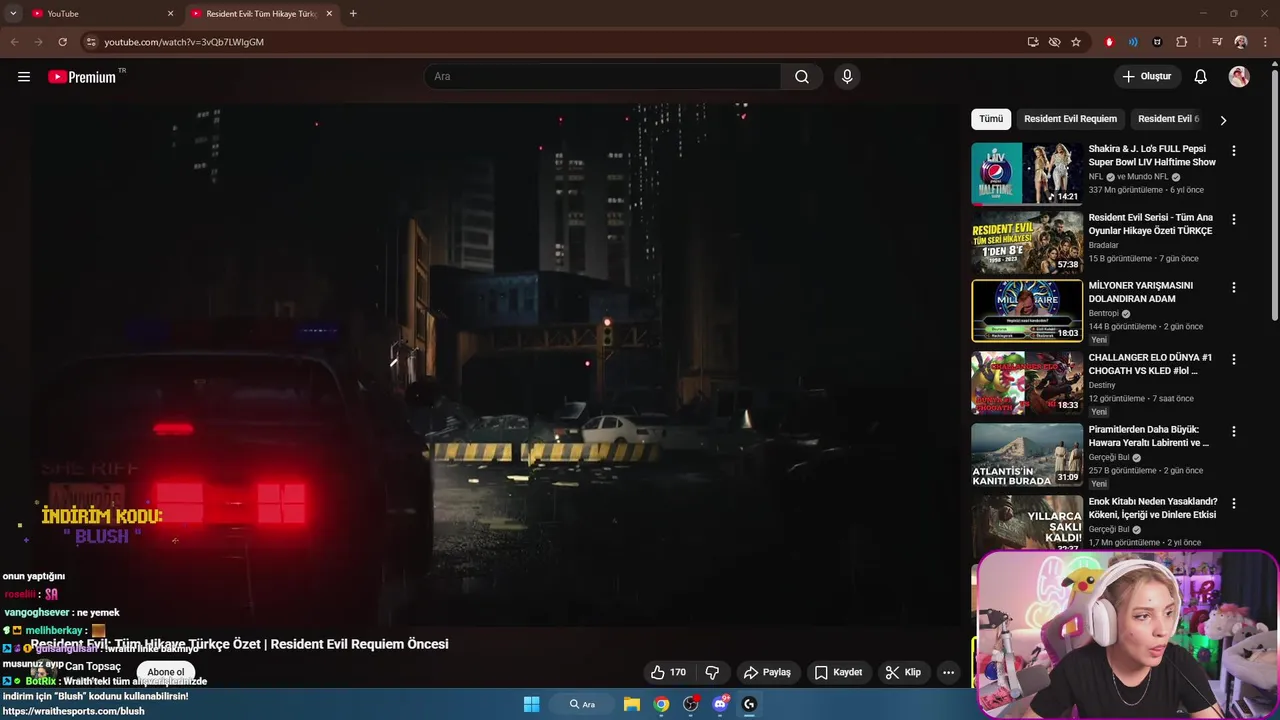Open Shakira halftime show thumbnail
1280x720 pixels.
click(1027, 174)
